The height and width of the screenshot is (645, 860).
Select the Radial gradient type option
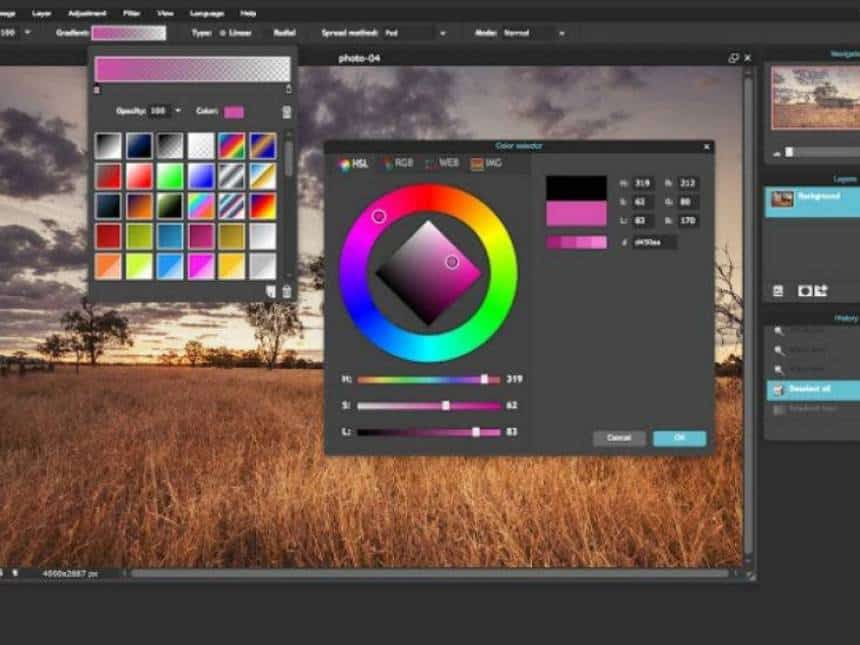[x=285, y=32]
